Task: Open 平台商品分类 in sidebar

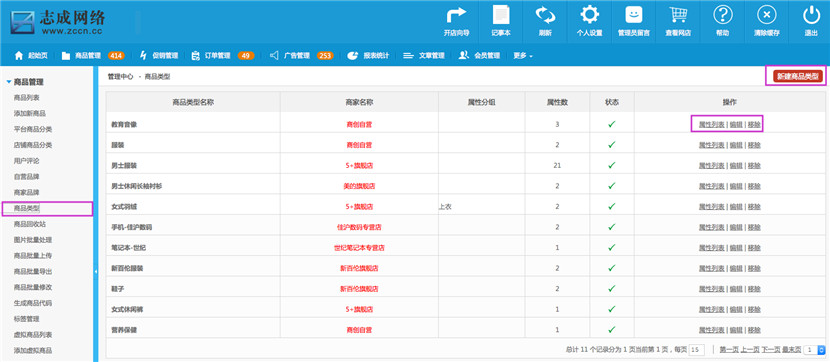Action: [33, 129]
